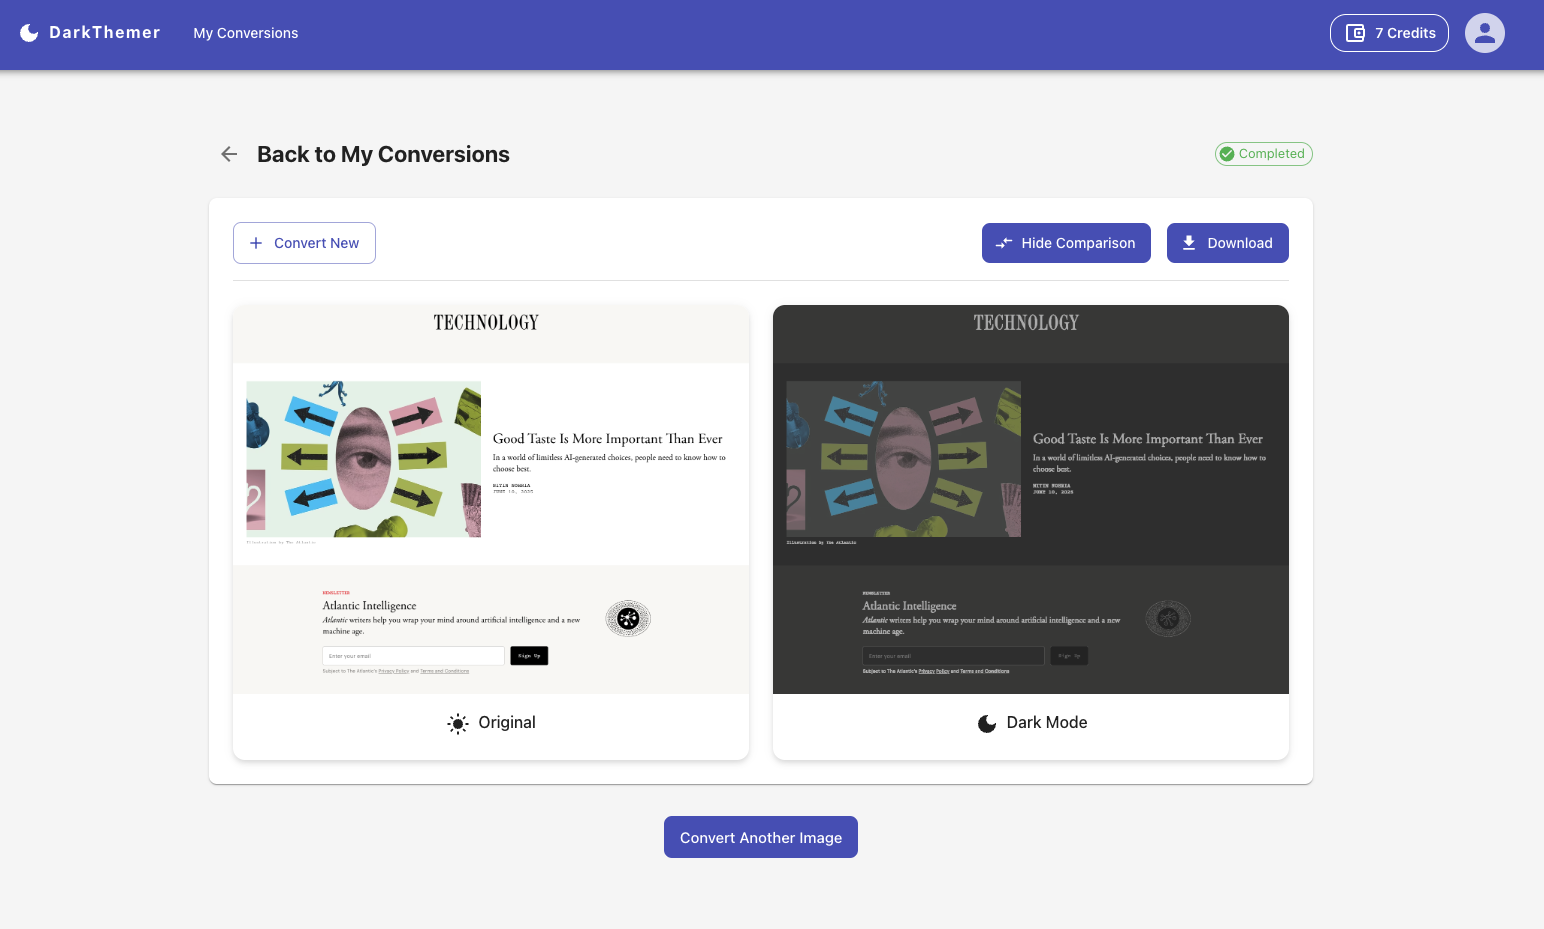Click the back arrow next to the heading

229,154
